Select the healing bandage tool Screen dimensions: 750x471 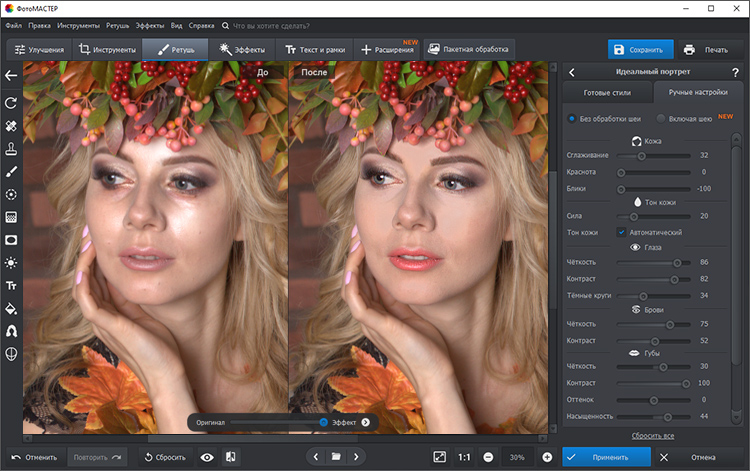[x=11, y=127]
